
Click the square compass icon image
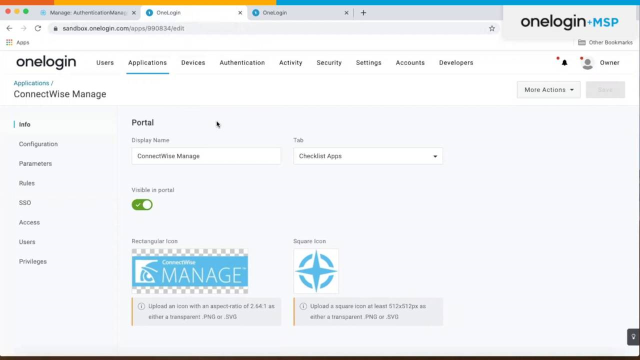(x=316, y=271)
